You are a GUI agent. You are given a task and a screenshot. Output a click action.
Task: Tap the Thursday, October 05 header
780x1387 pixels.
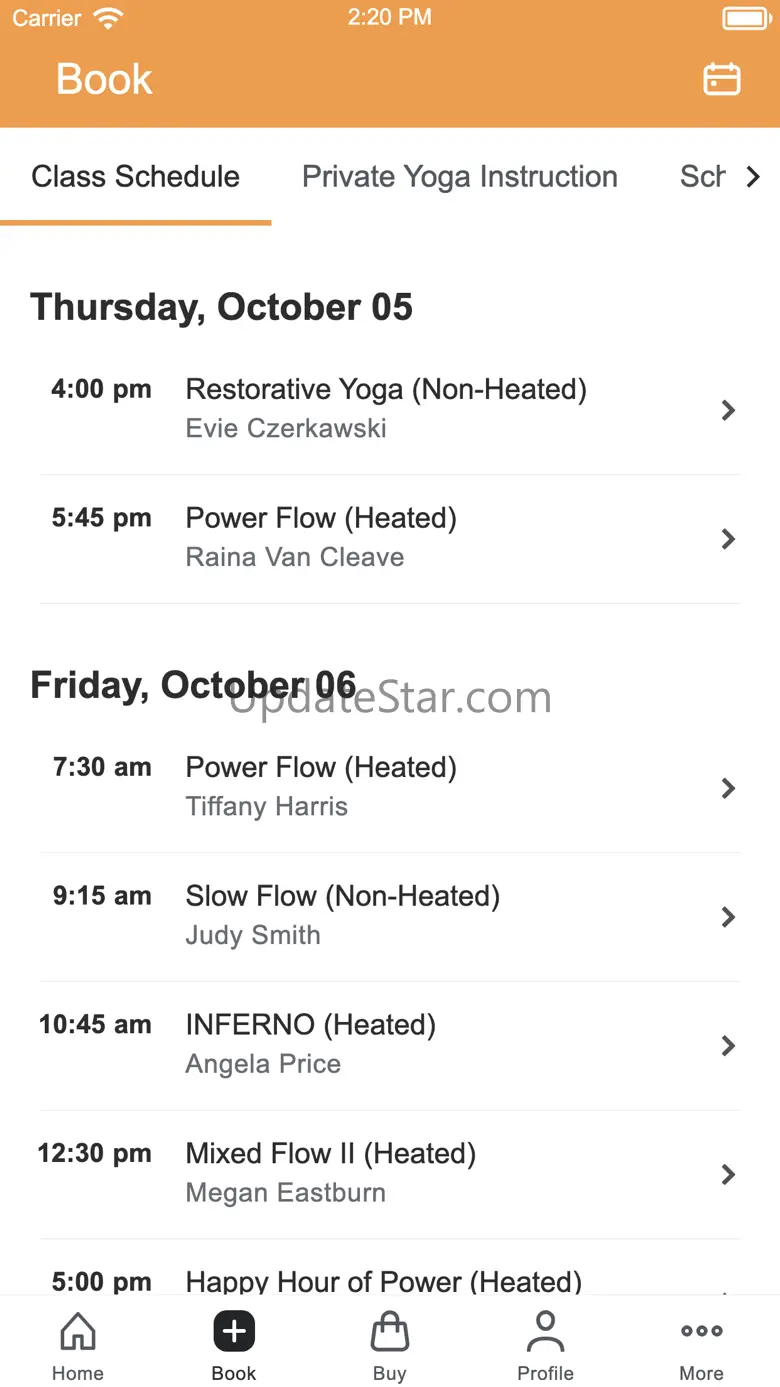click(221, 307)
